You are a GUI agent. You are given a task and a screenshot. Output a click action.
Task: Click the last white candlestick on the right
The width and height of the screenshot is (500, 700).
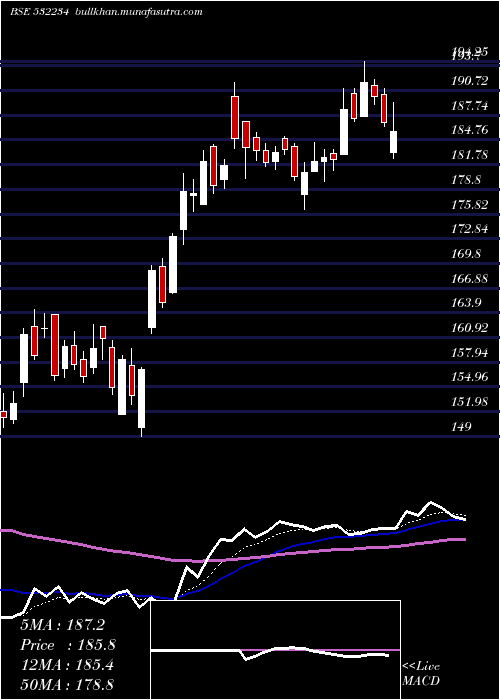393,142
